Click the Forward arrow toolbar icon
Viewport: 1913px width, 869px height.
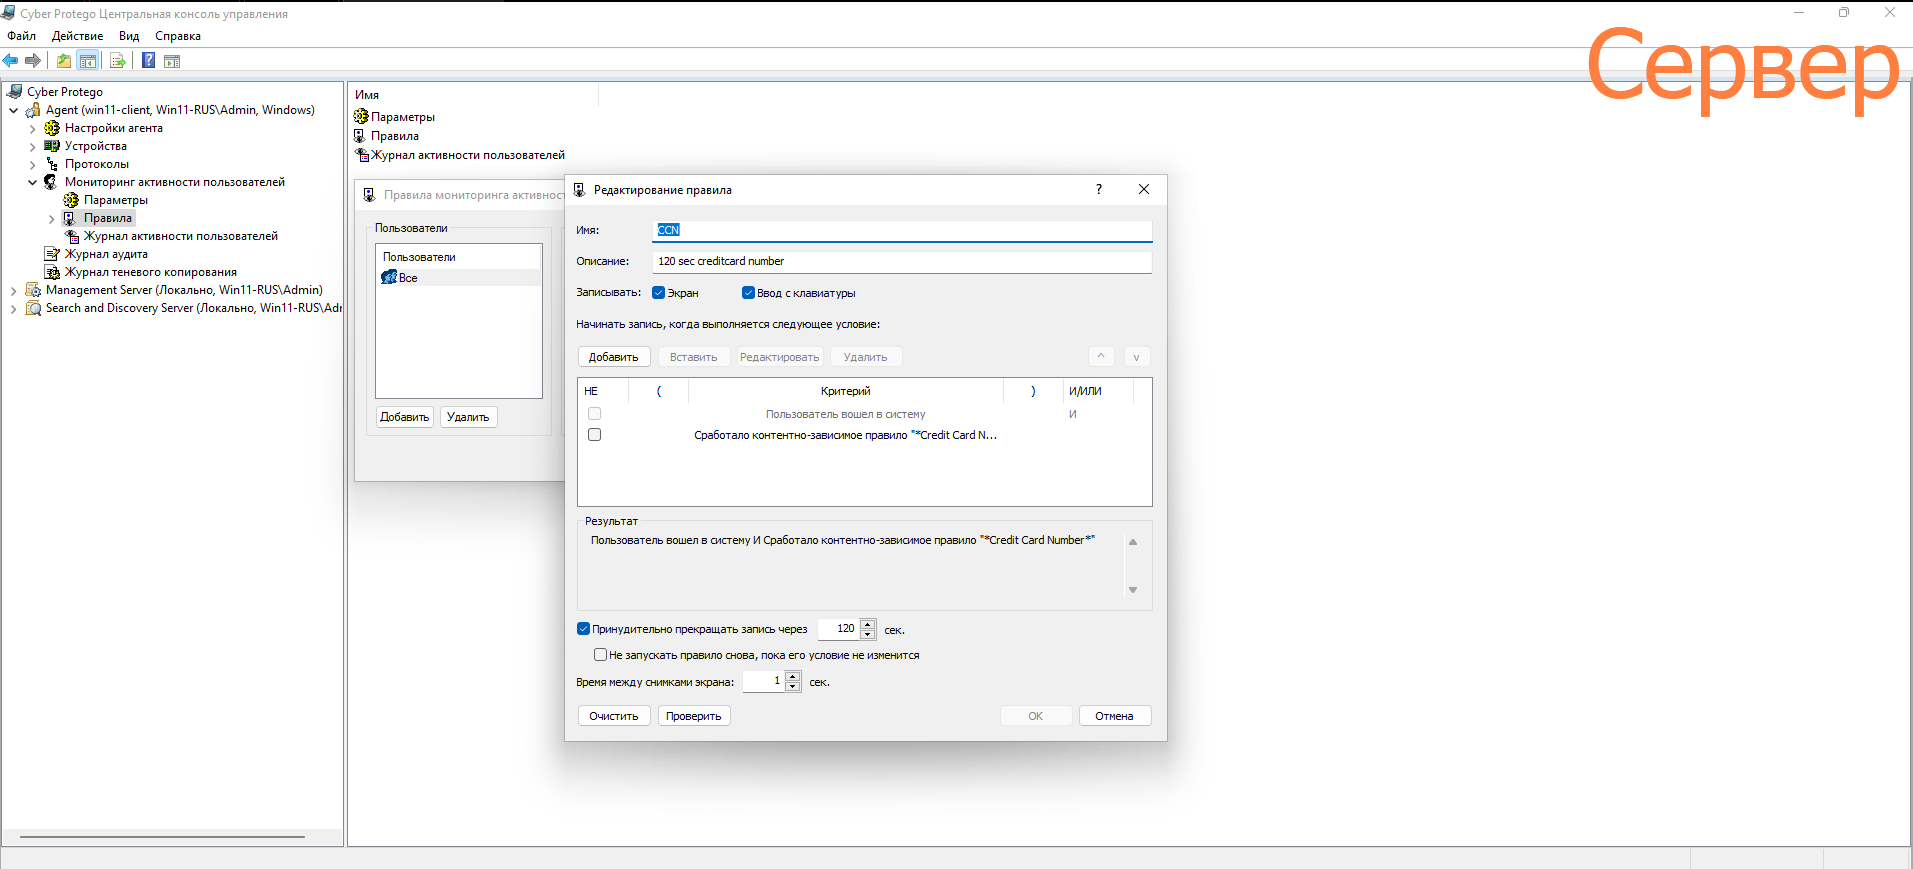click(33, 61)
